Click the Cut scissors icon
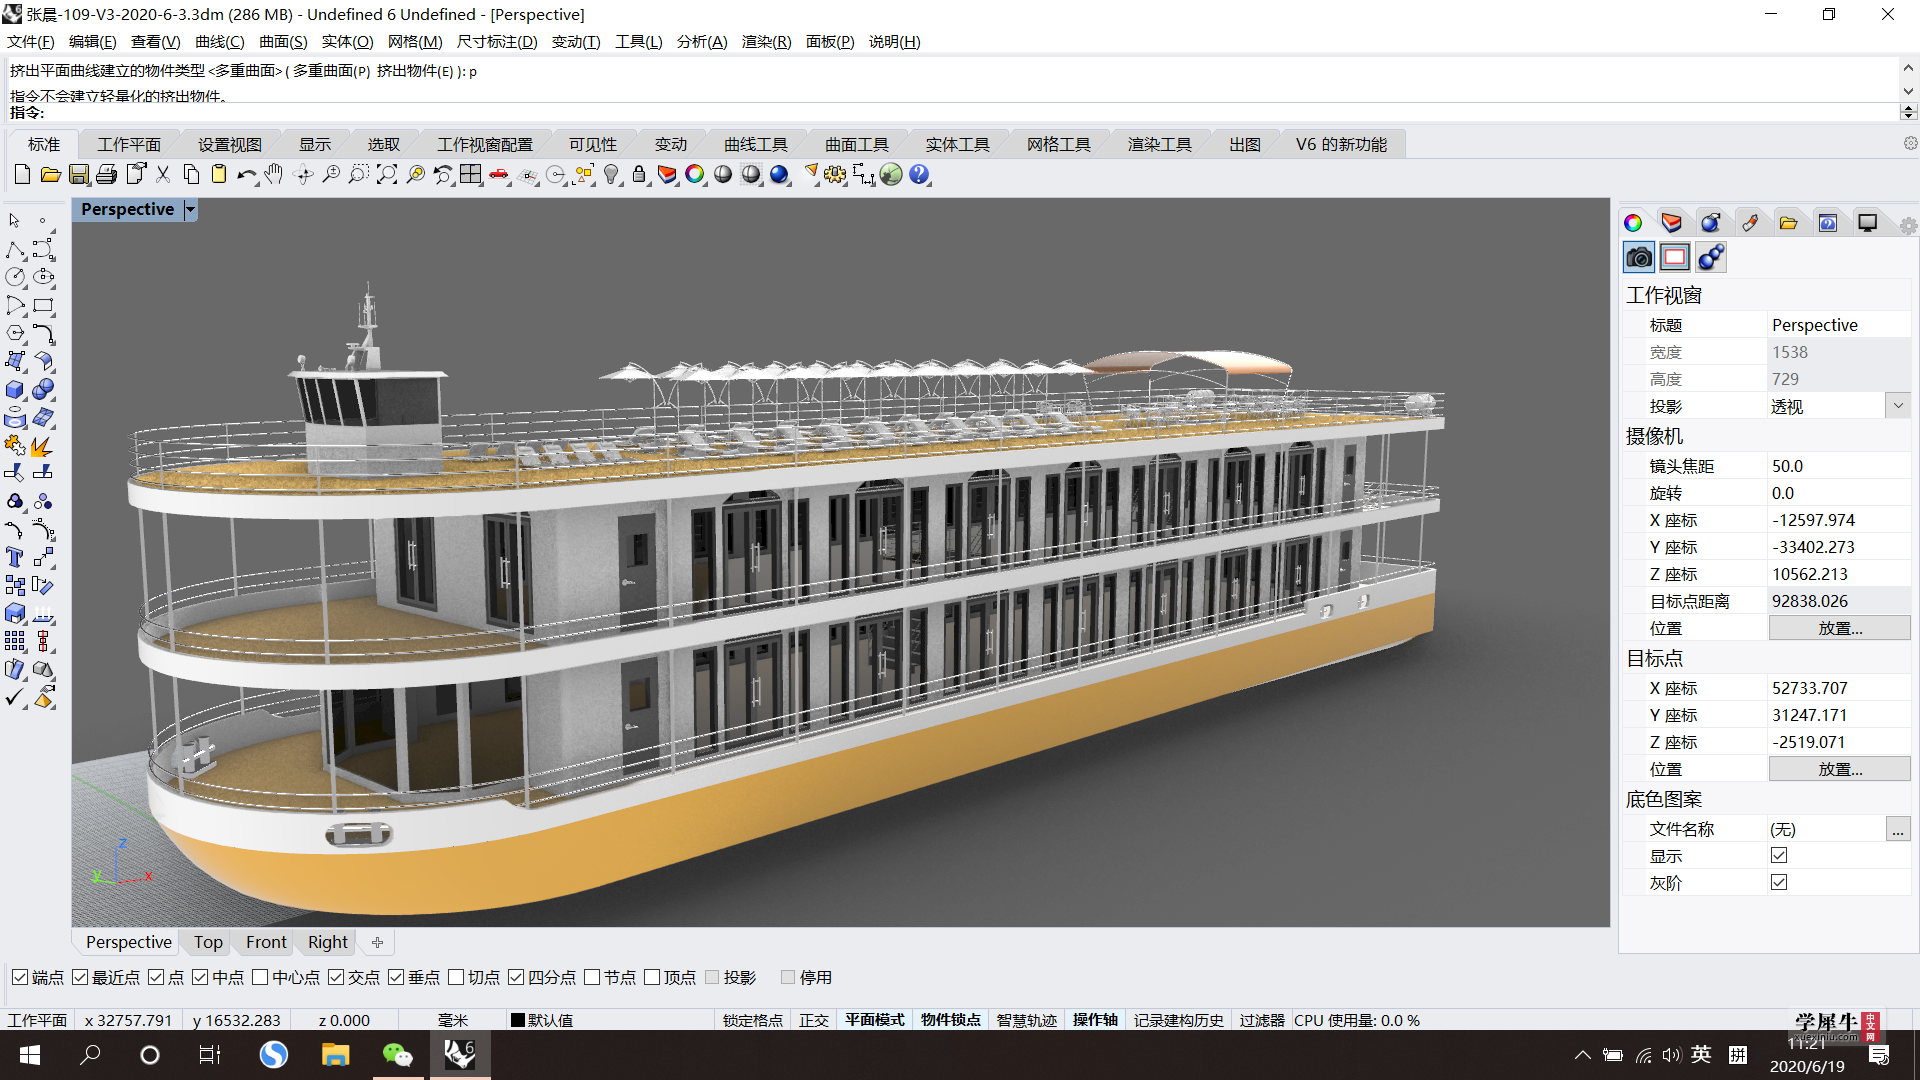The width and height of the screenshot is (1920, 1080). click(x=163, y=175)
